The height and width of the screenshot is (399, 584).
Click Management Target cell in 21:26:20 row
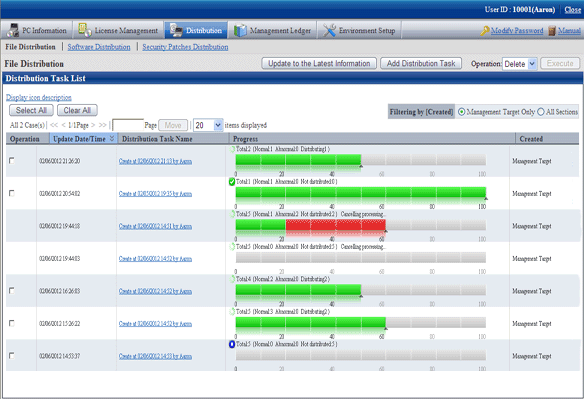click(531, 161)
